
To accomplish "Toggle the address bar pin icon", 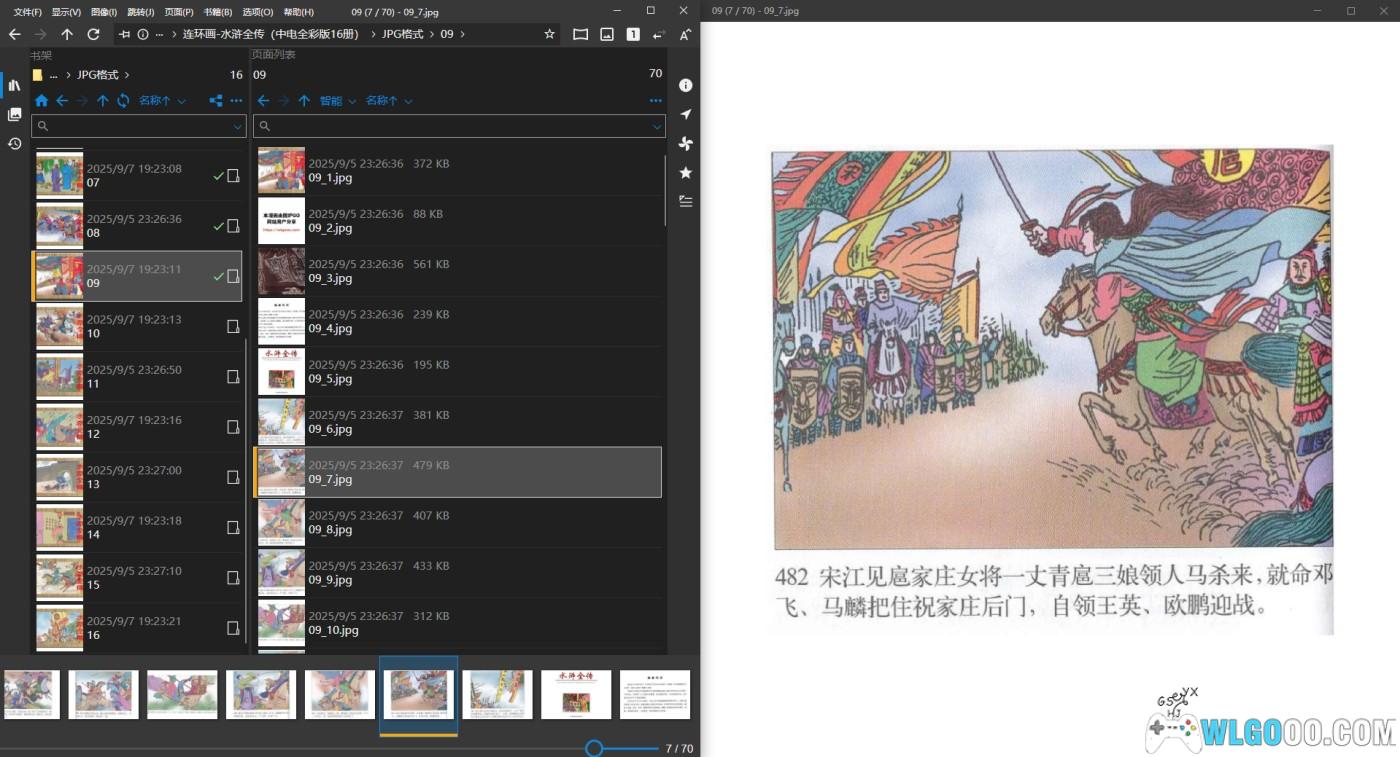I will point(124,34).
